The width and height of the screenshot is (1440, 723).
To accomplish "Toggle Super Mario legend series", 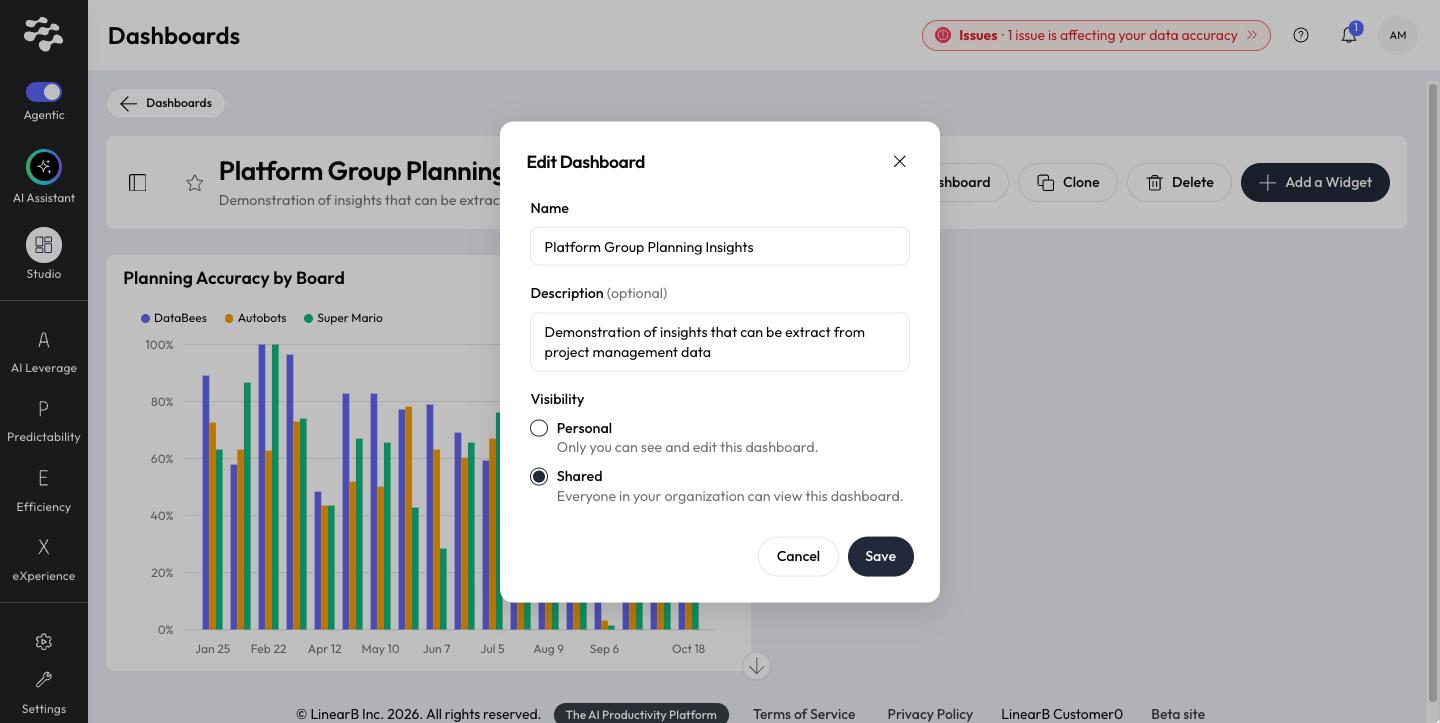I will [343, 318].
